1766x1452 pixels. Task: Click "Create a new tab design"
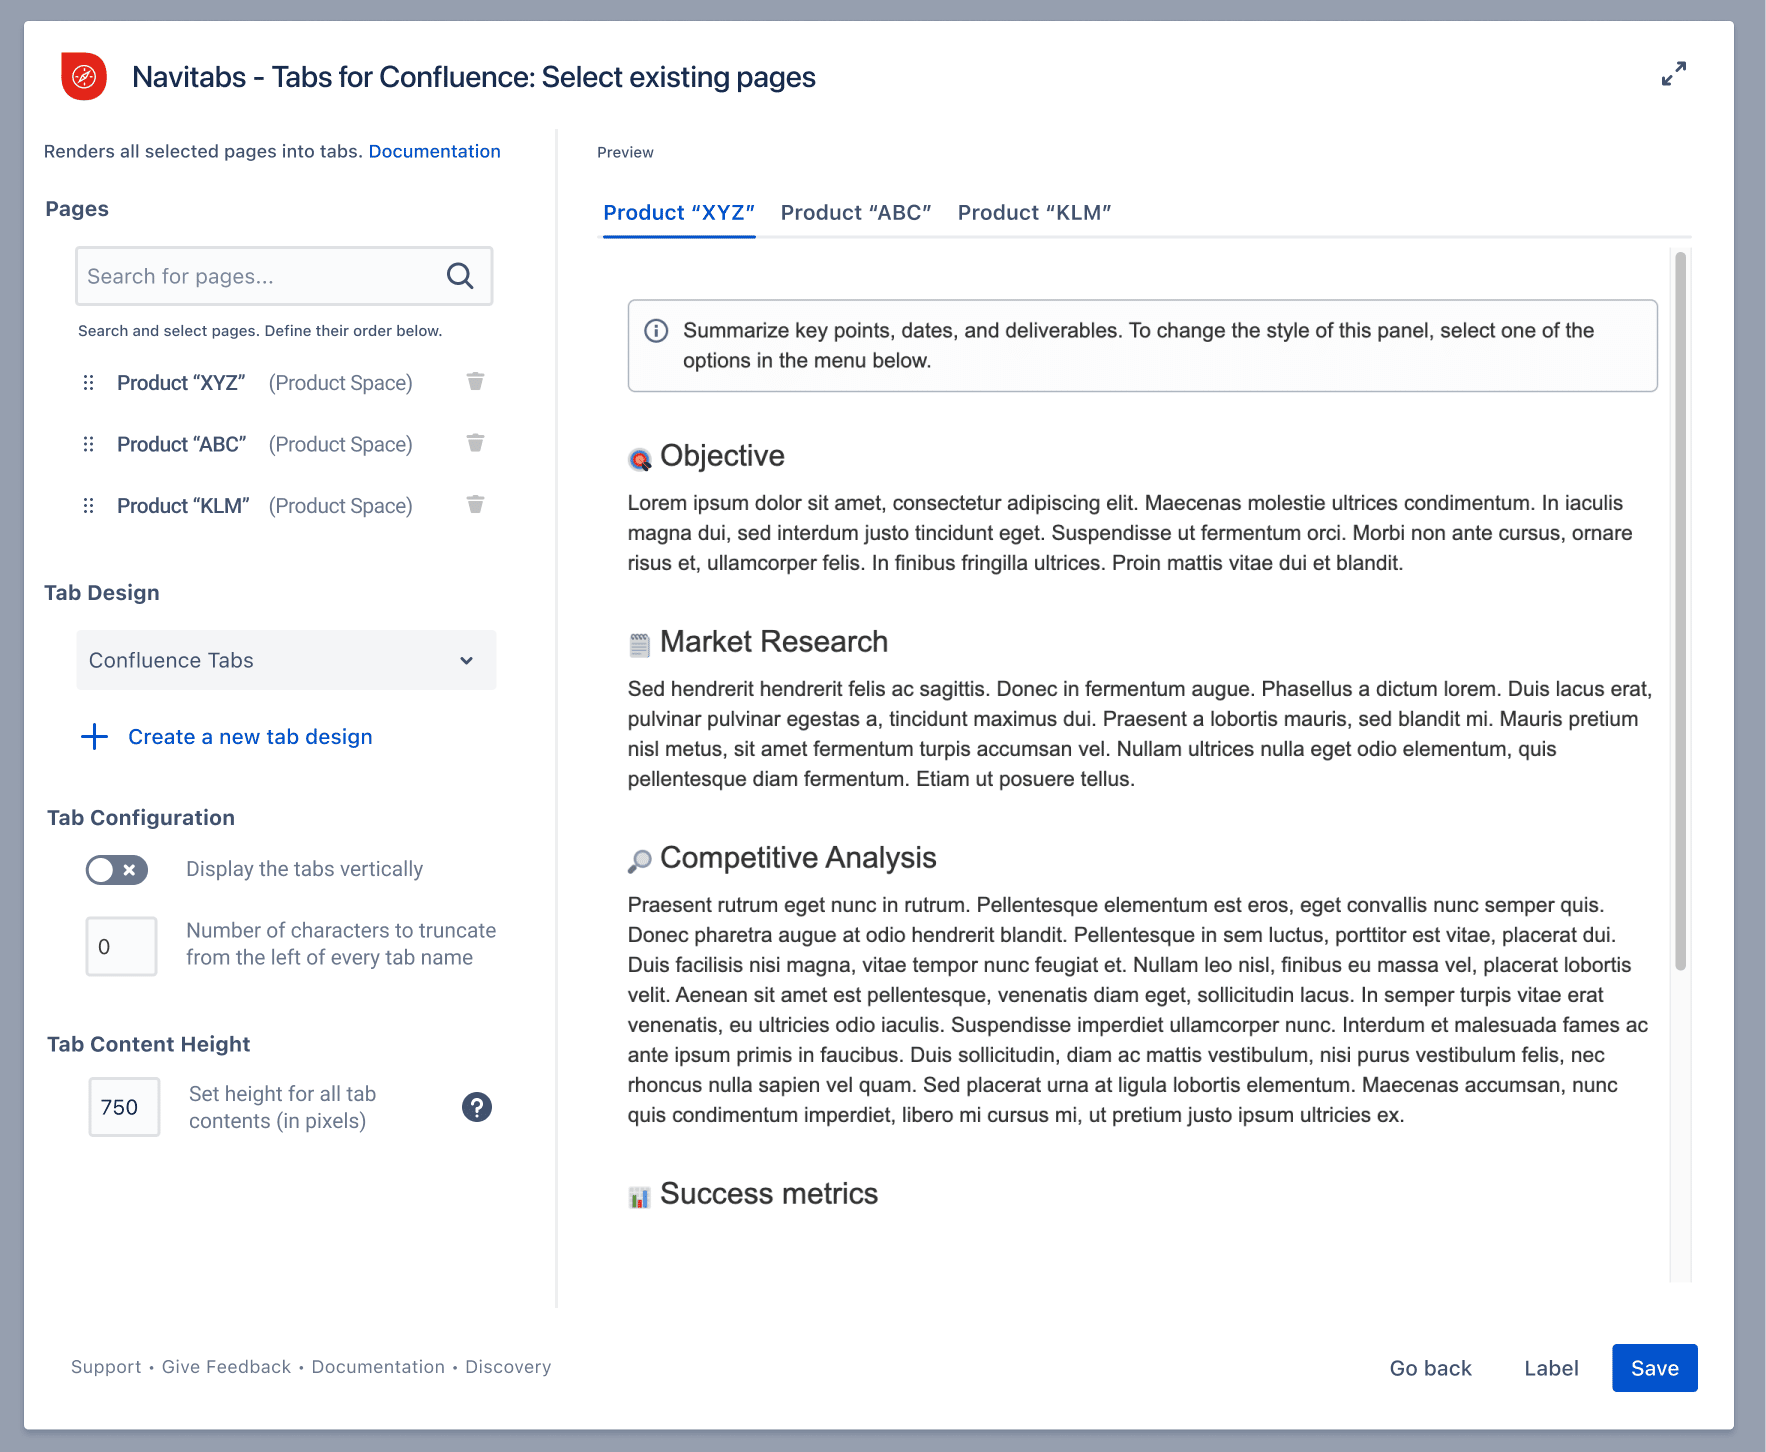pos(249,737)
